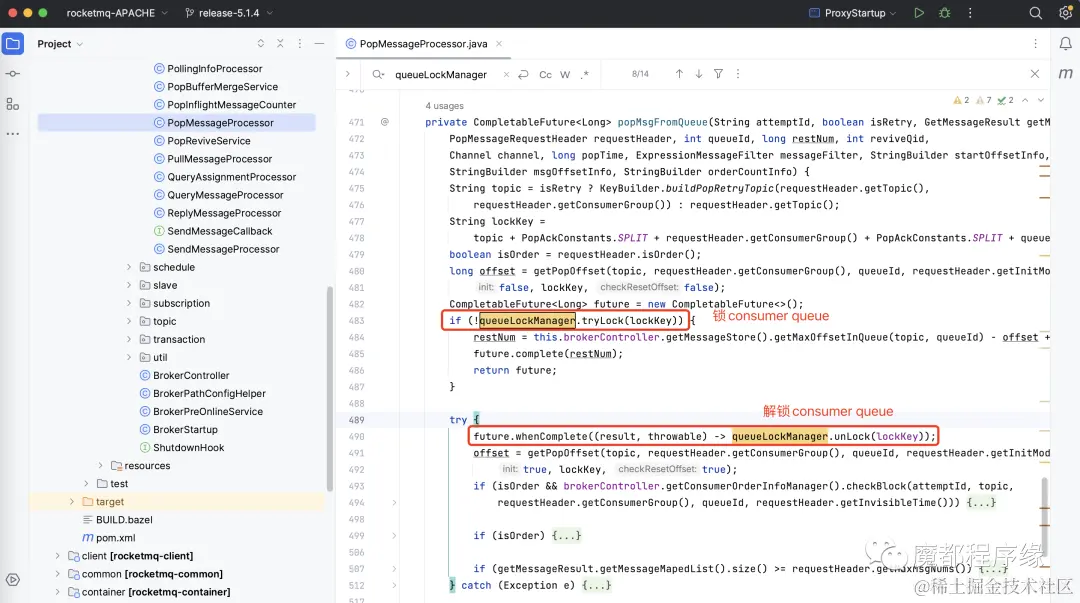The height and width of the screenshot is (603, 1080).
Task: Go to previous search occurrence
Action: [679, 74]
